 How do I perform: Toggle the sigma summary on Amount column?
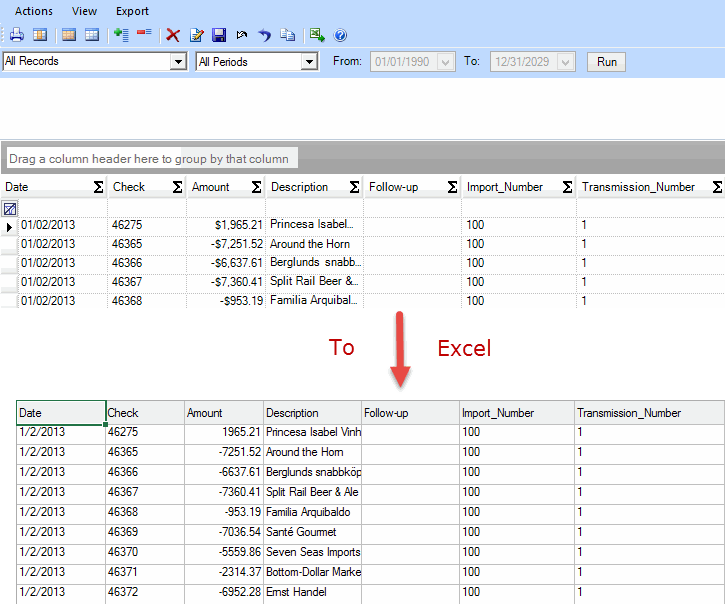point(257,187)
